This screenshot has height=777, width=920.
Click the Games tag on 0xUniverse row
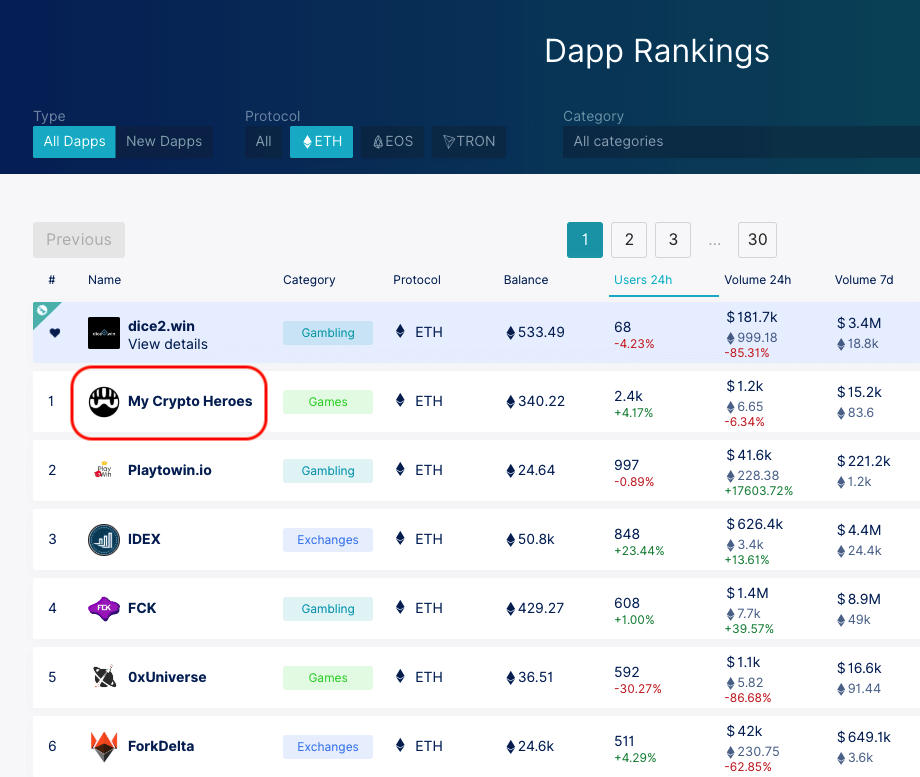[x=327, y=678]
